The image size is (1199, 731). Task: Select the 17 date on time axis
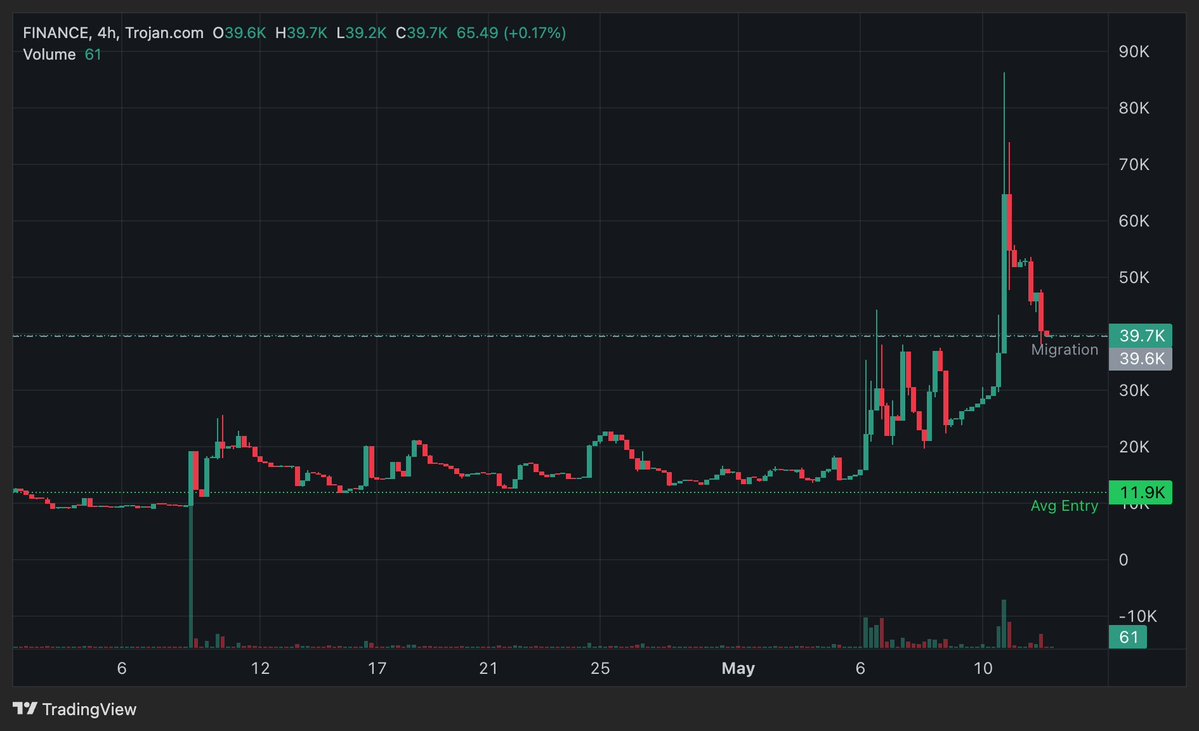377,668
